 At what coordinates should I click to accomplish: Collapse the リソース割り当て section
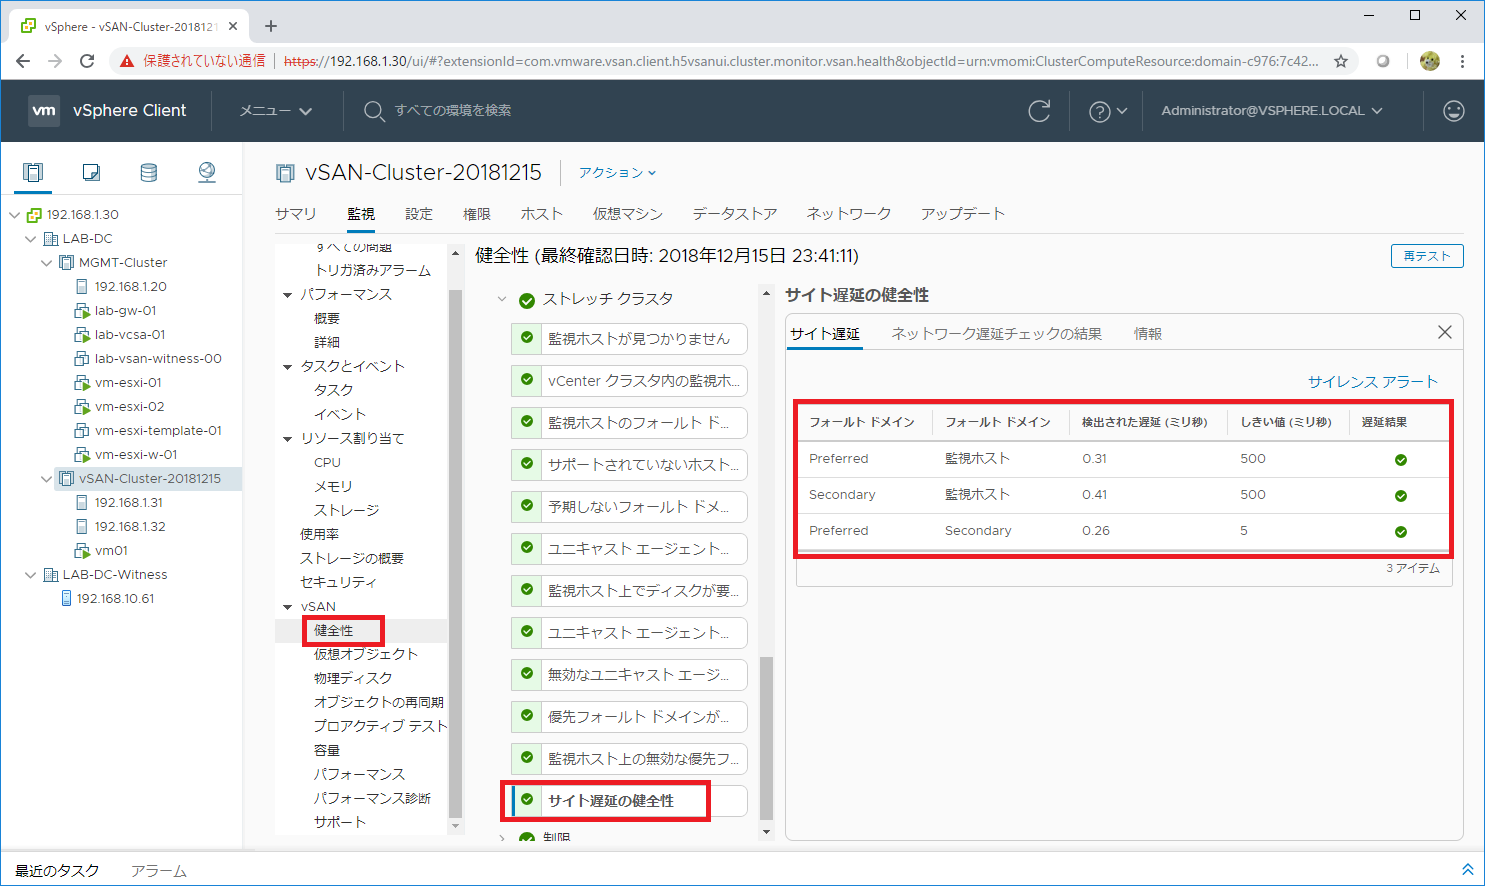click(287, 439)
